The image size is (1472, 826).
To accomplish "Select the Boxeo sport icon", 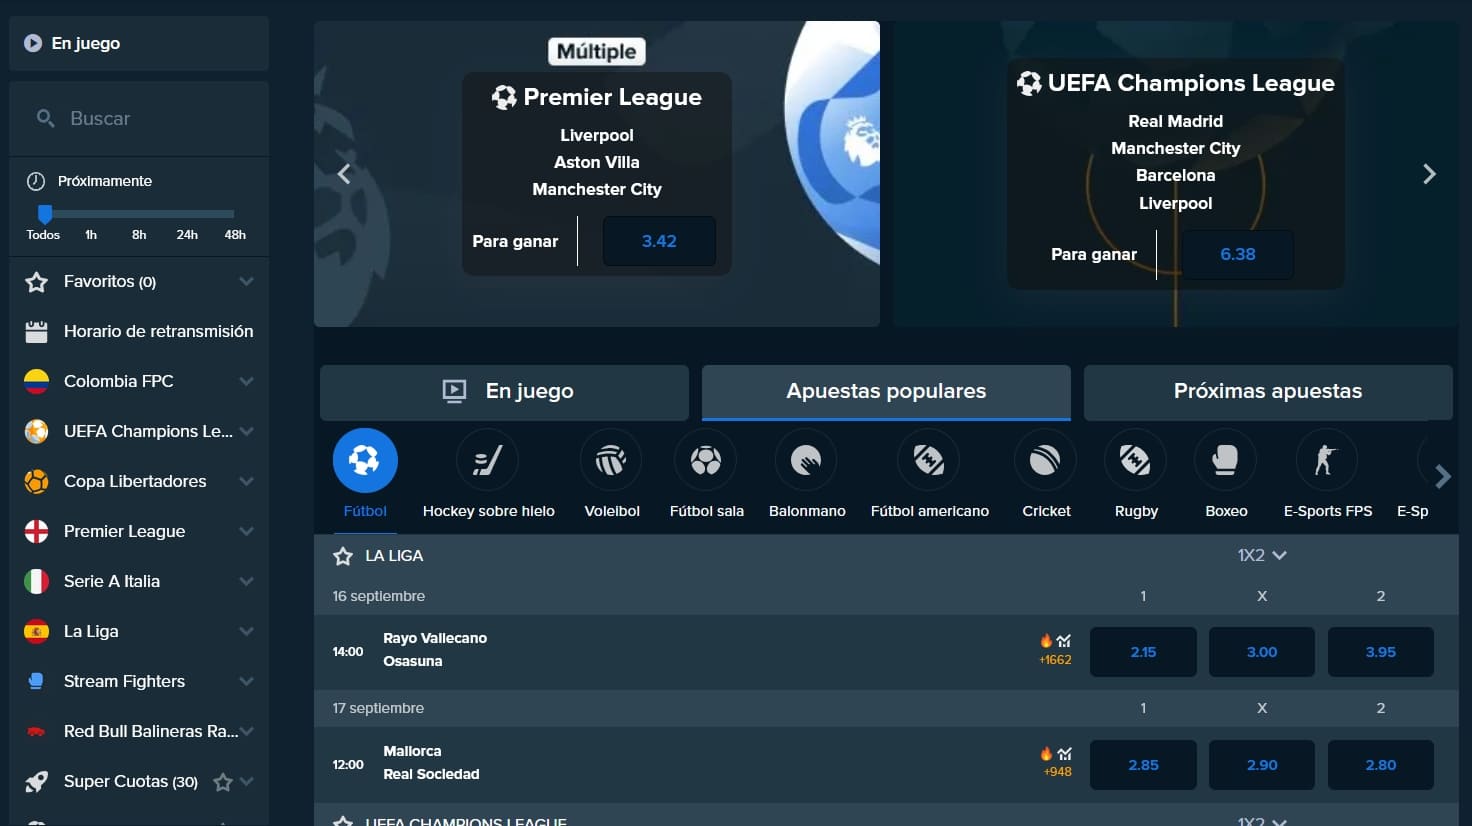I will tap(1225, 460).
